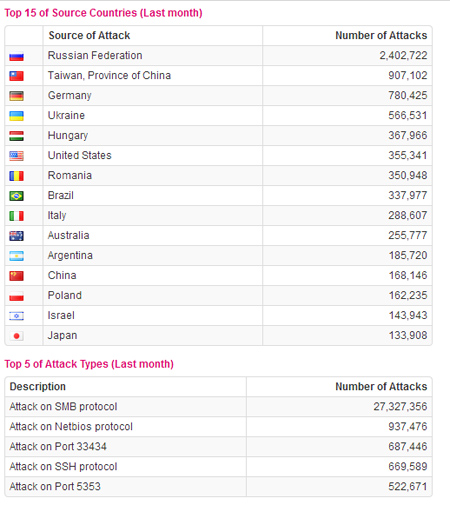450x505 pixels.
Task: Click the value 566,531
Action: [x=408, y=115]
